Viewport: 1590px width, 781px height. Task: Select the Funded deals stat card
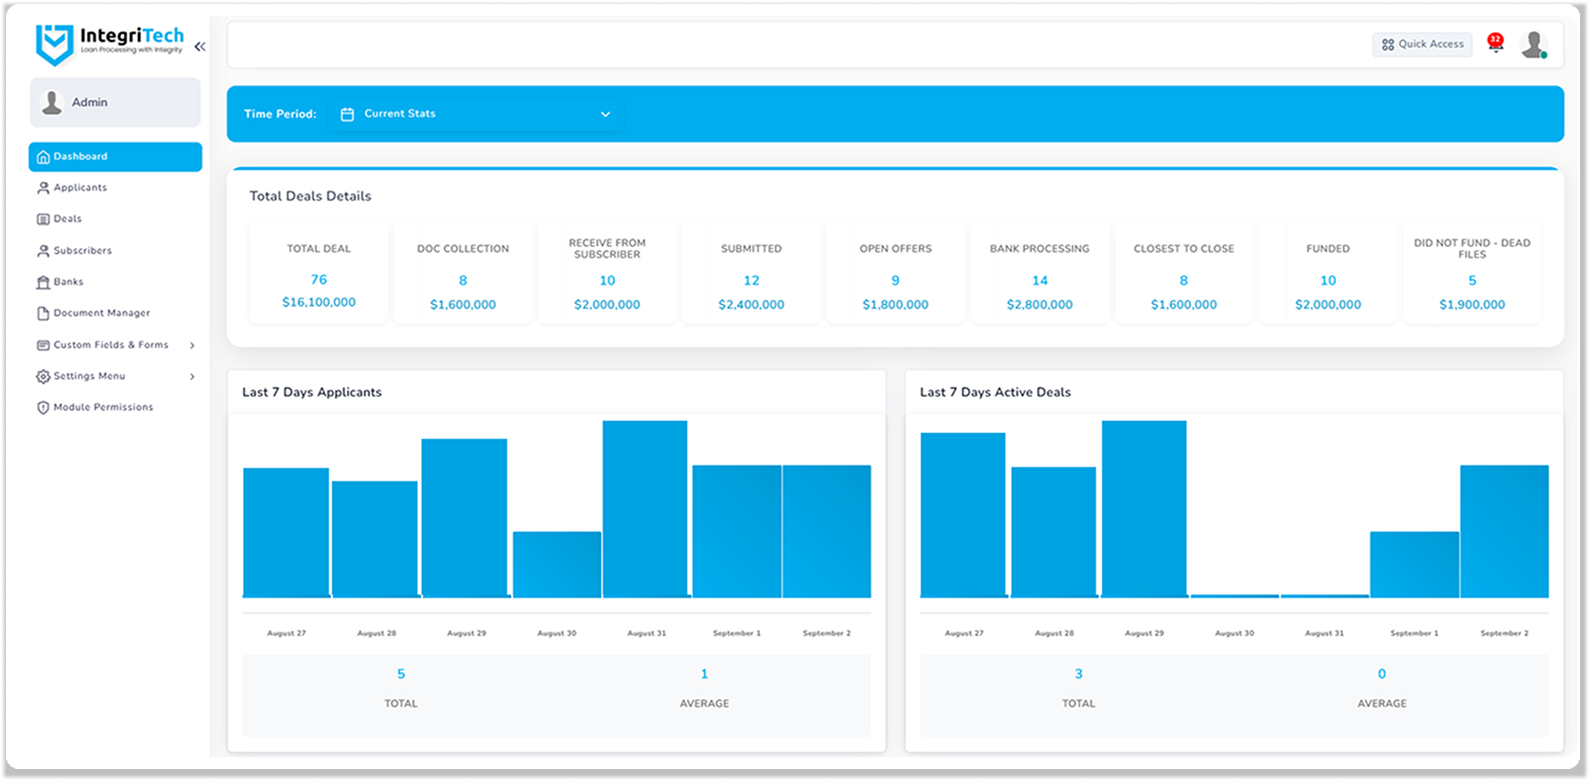pos(1327,273)
